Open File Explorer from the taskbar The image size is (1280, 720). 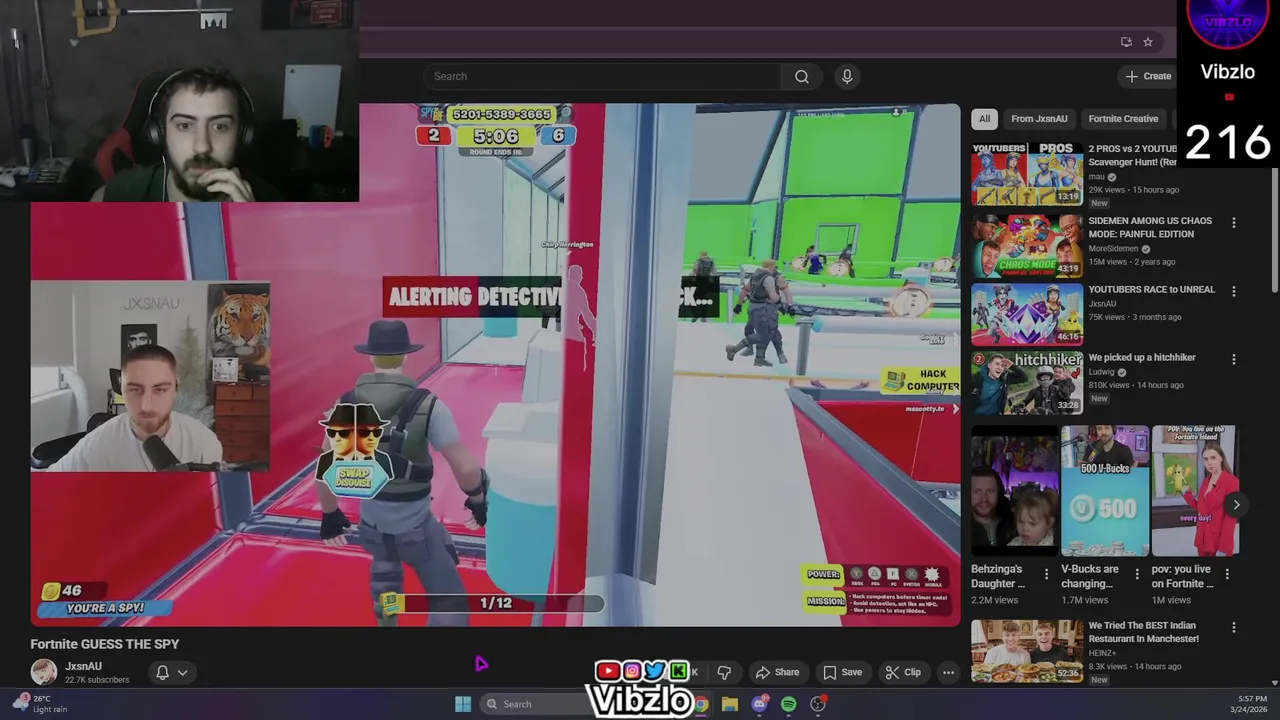click(730, 704)
